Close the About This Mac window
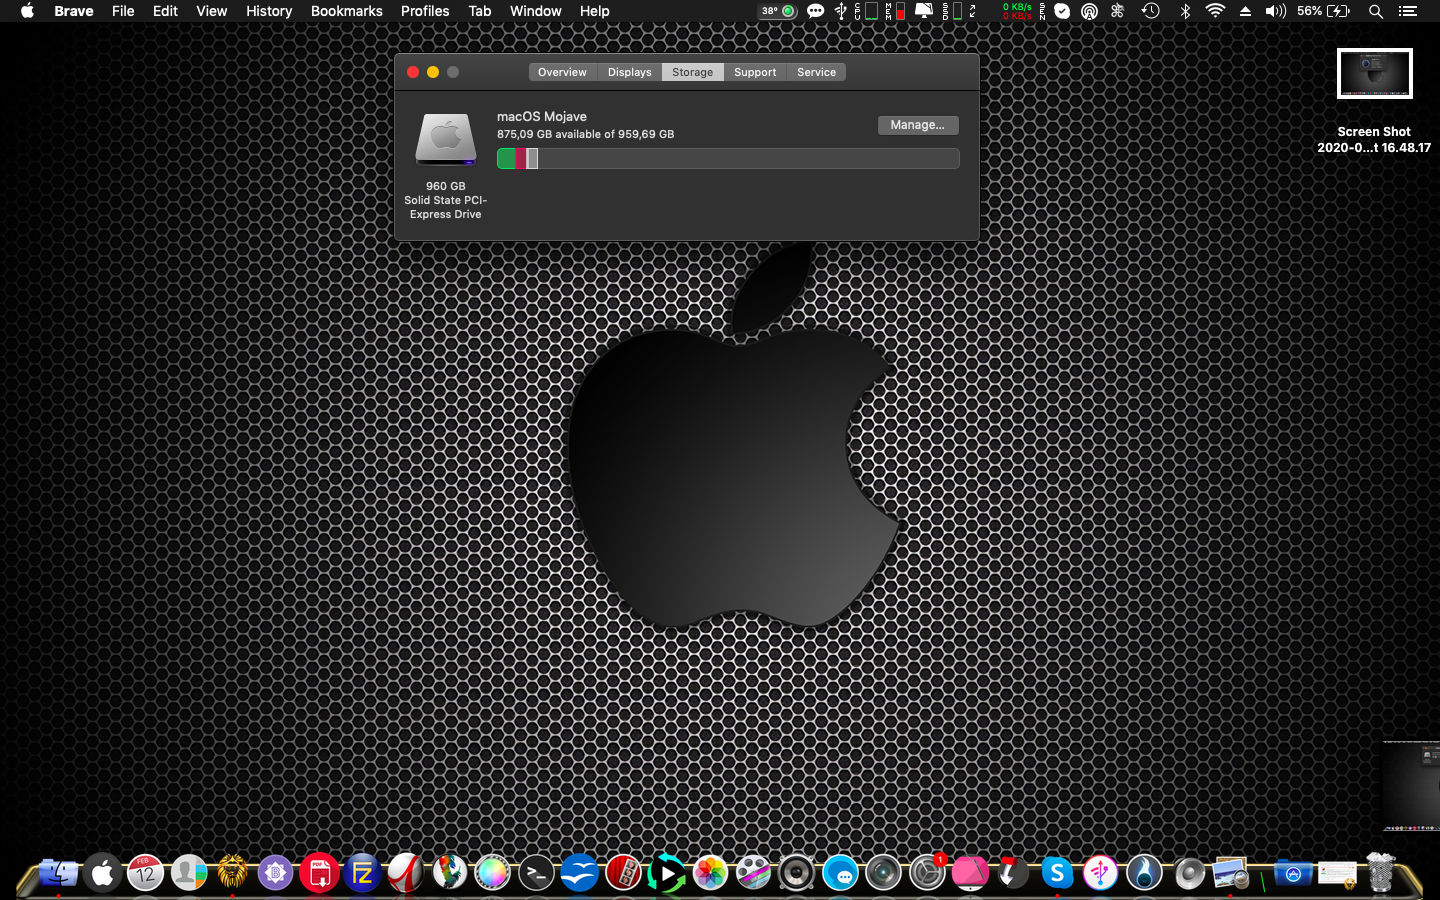The height and width of the screenshot is (900, 1440). tap(413, 72)
